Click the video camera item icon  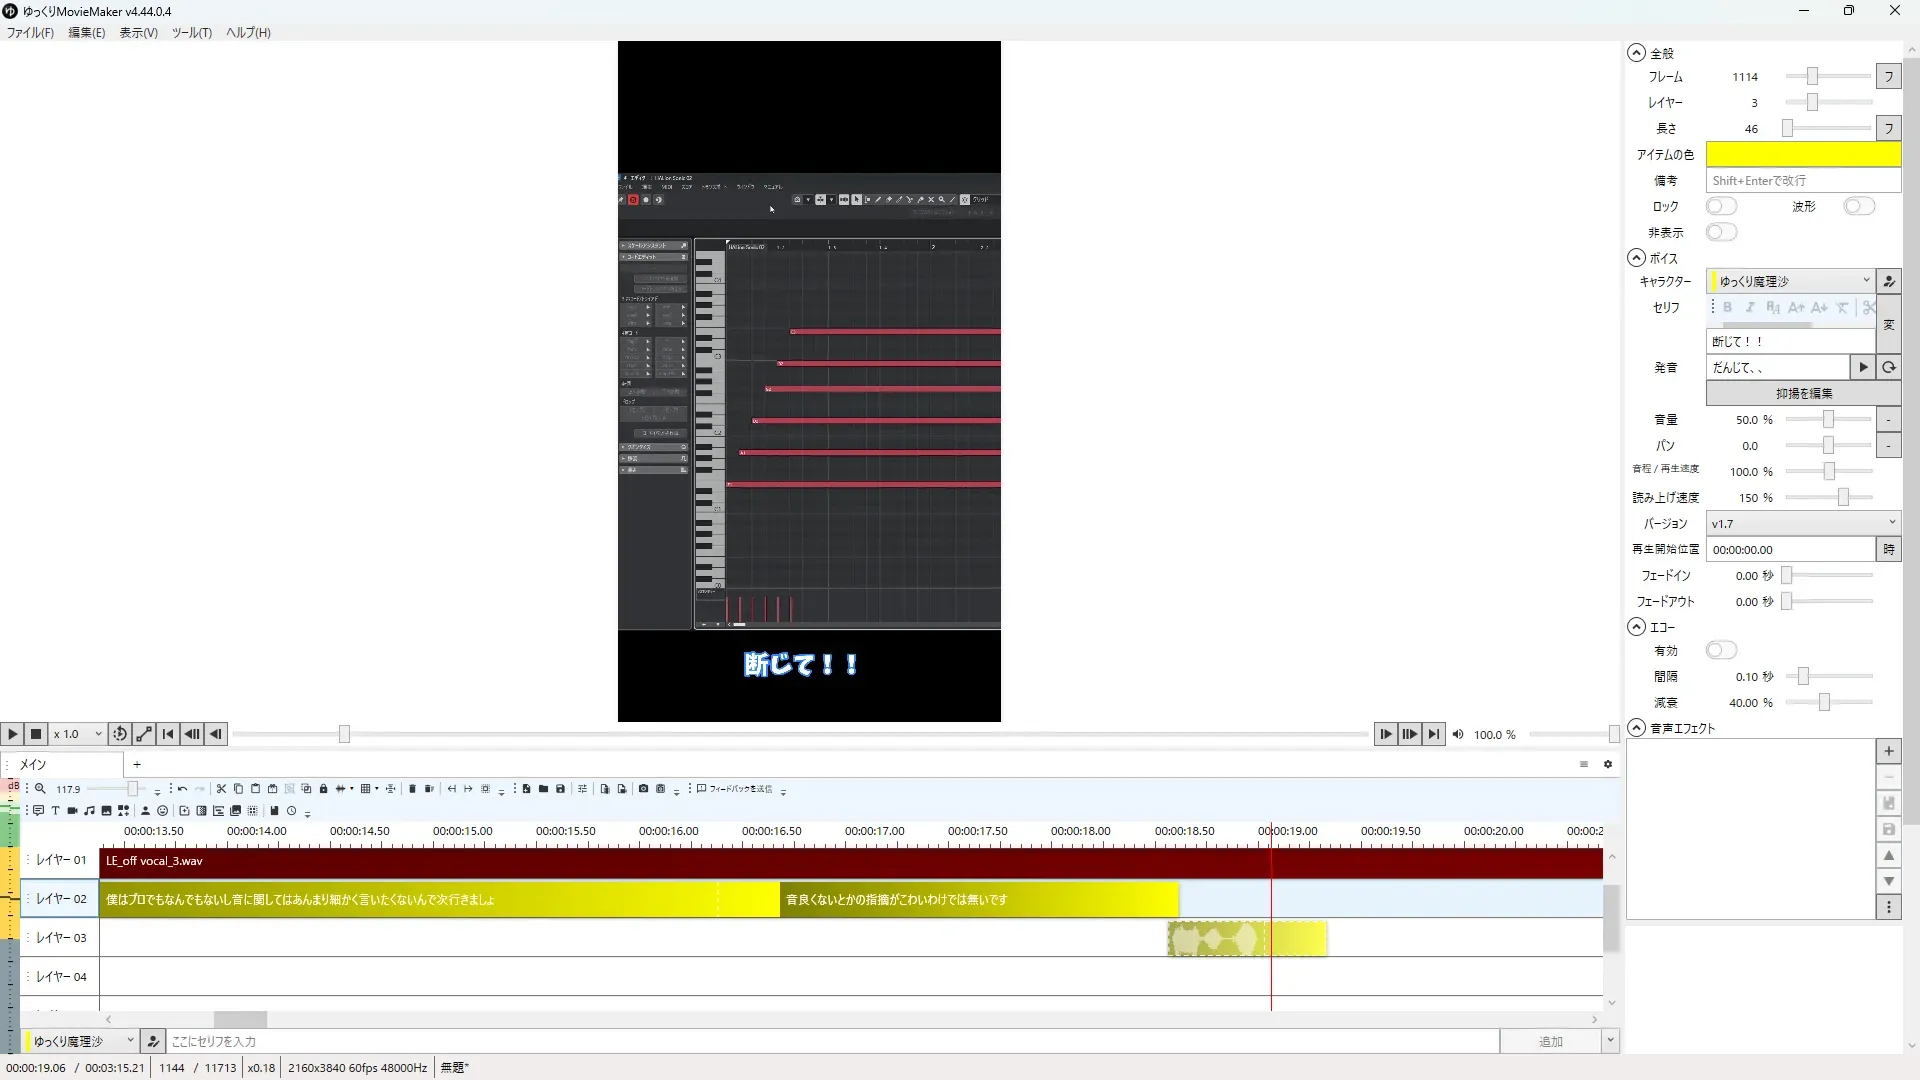tap(72, 811)
